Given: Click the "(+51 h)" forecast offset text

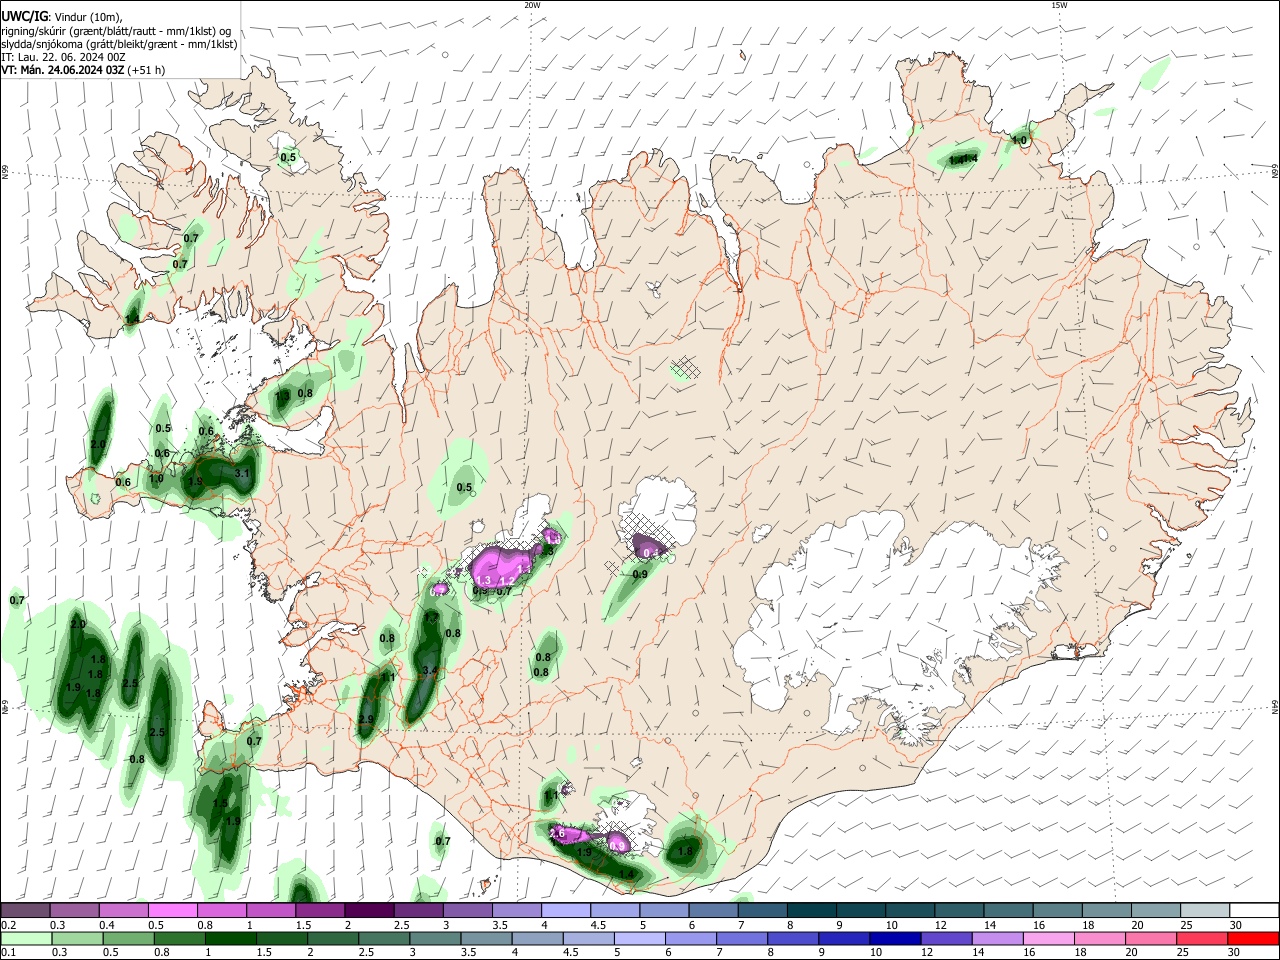Looking at the screenshot, I should [x=148, y=70].
